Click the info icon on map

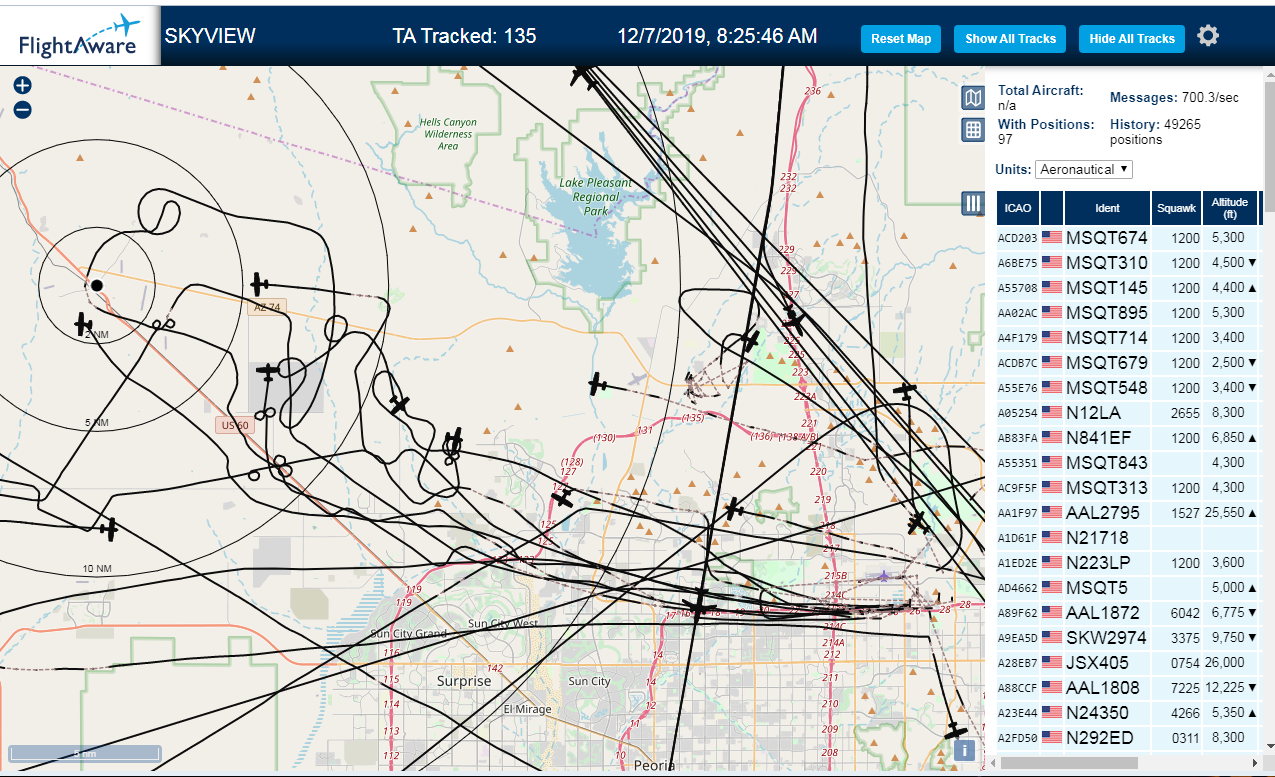point(964,750)
